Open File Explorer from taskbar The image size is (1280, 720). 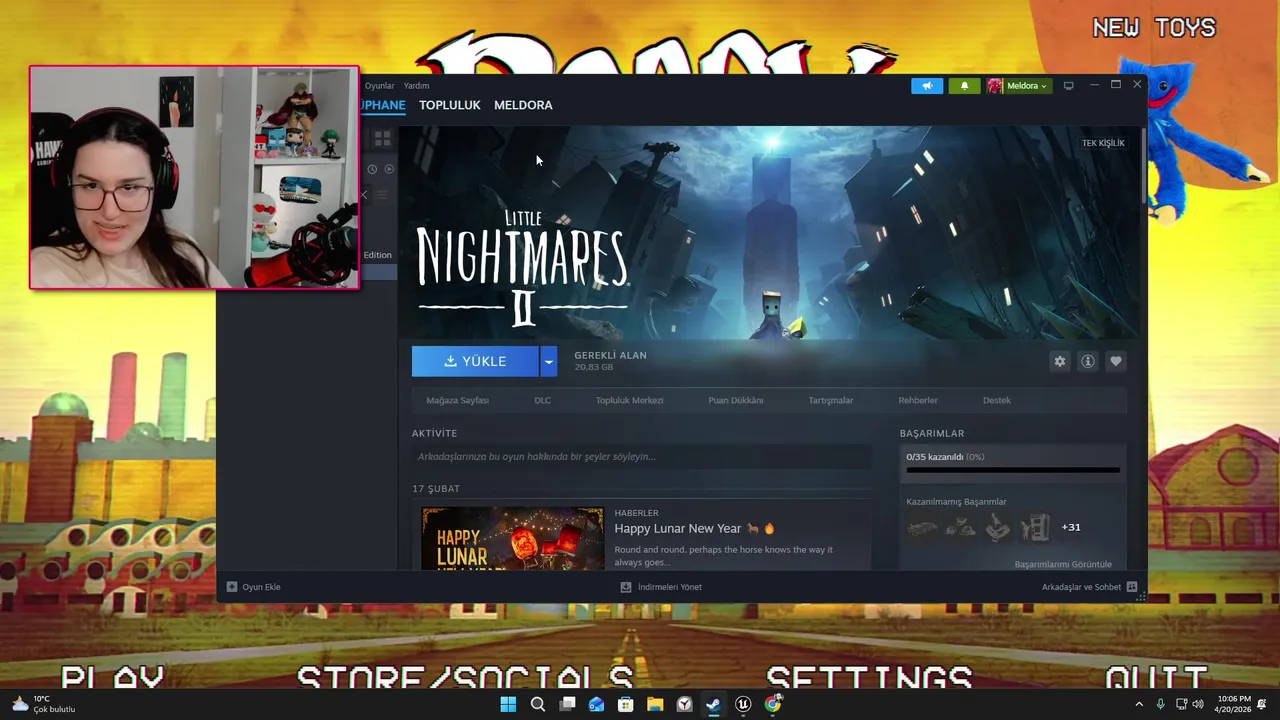click(x=655, y=704)
